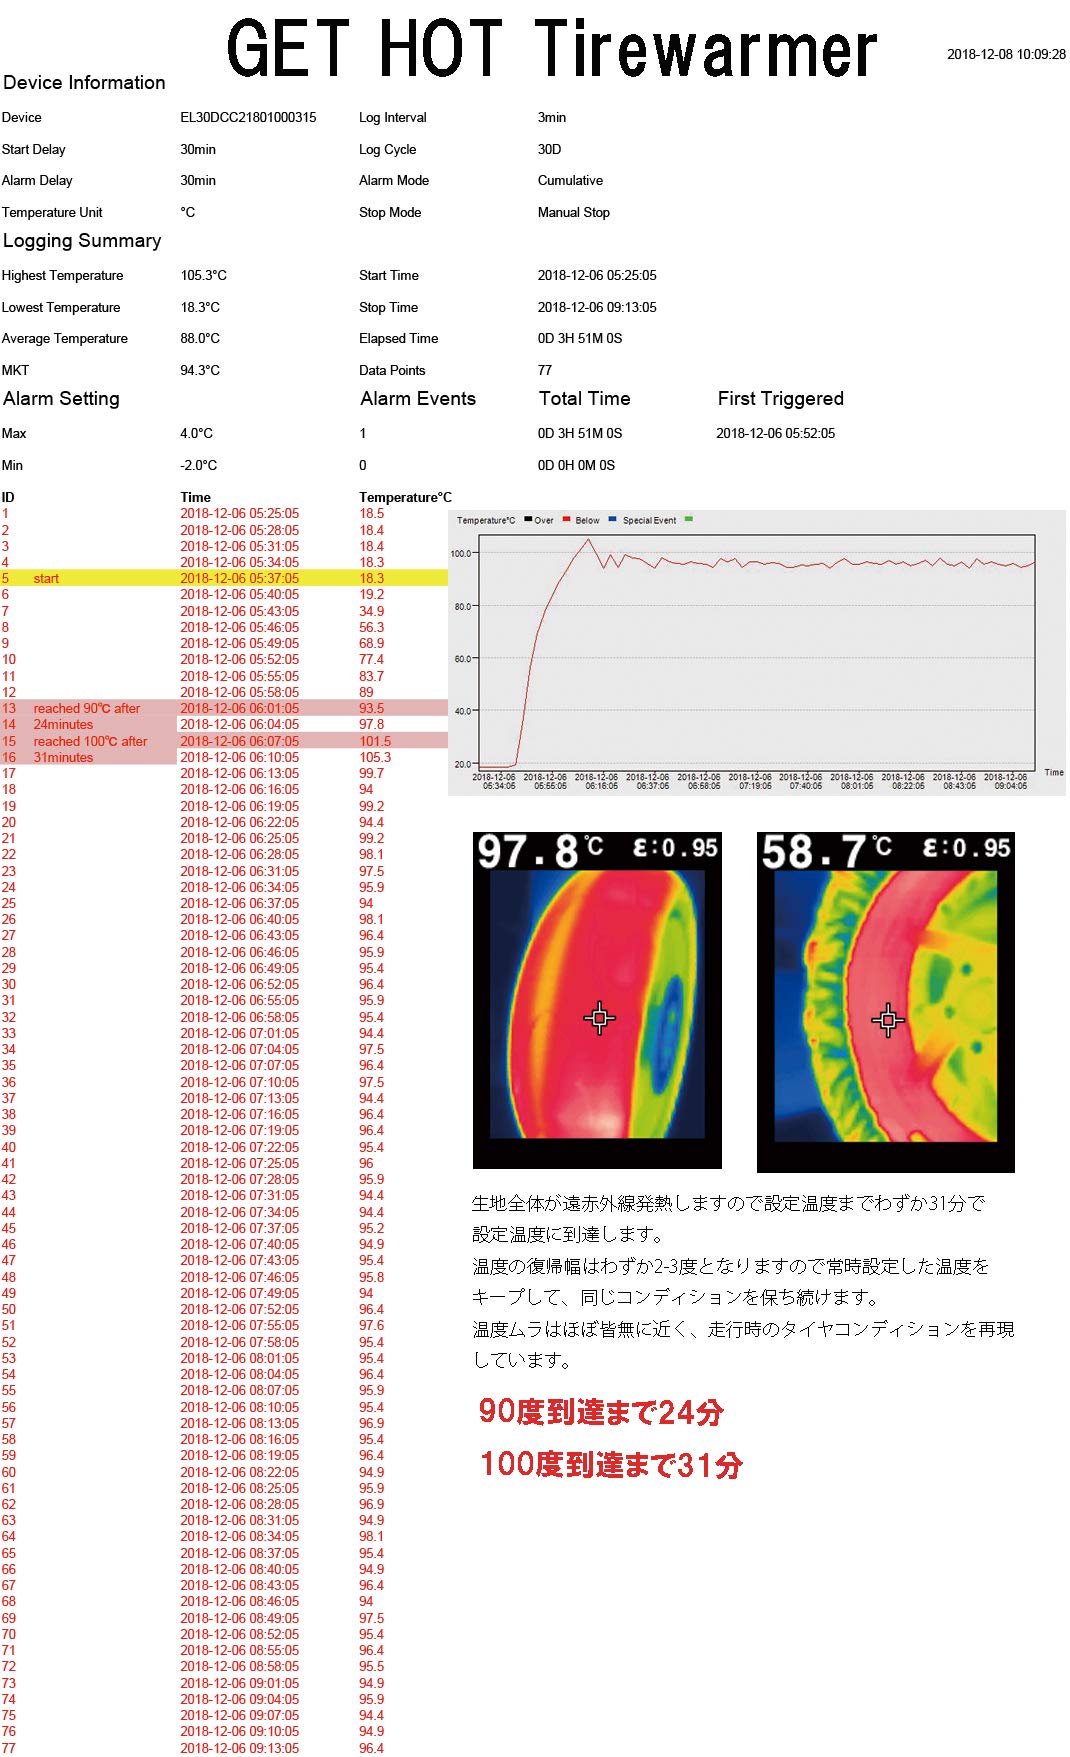Click the Time column header
1070x1757 pixels.
(x=195, y=497)
